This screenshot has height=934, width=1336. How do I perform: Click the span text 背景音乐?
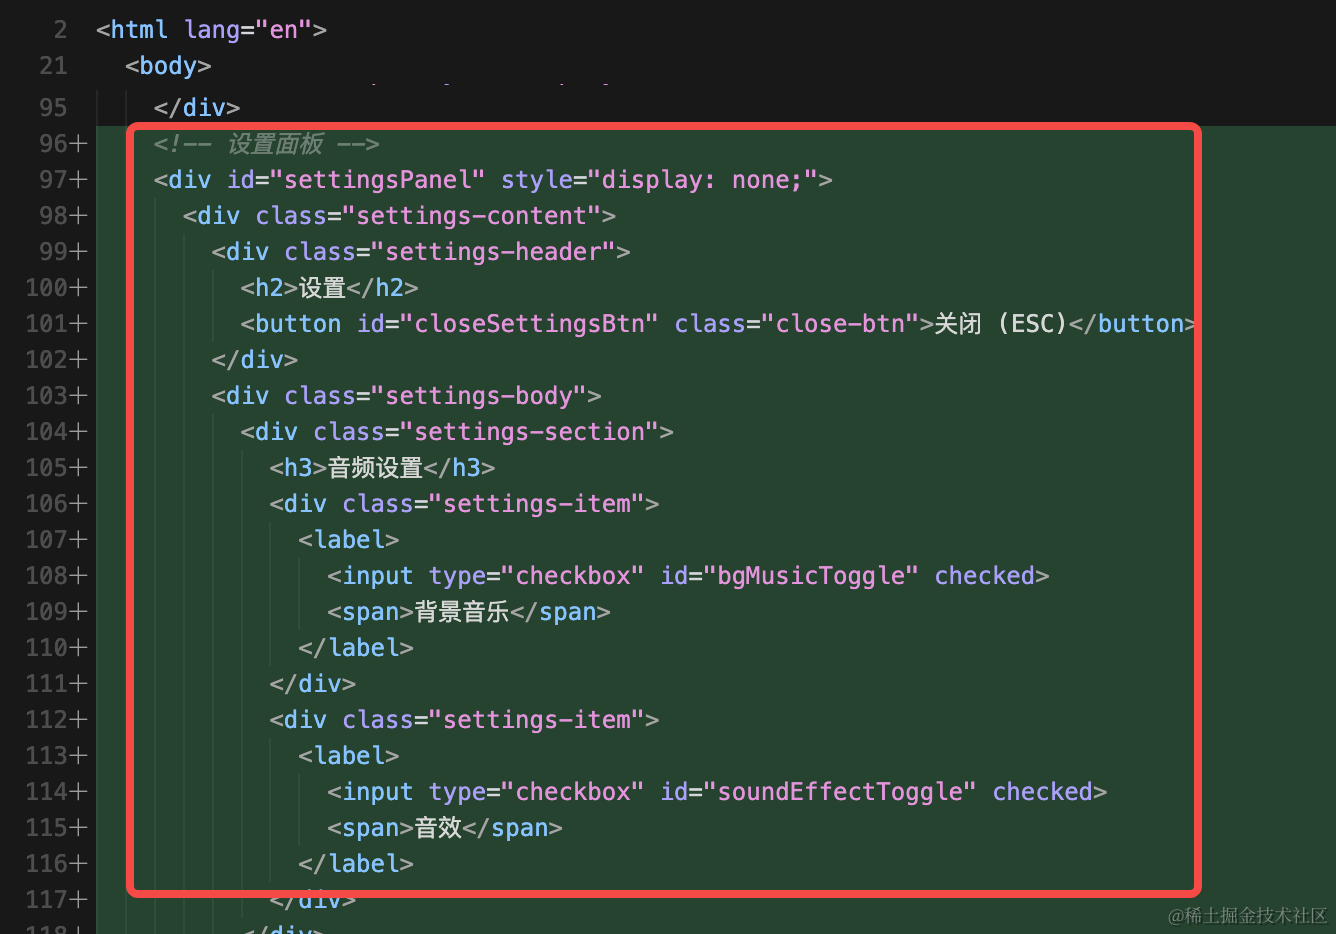click(x=462, y=612)
